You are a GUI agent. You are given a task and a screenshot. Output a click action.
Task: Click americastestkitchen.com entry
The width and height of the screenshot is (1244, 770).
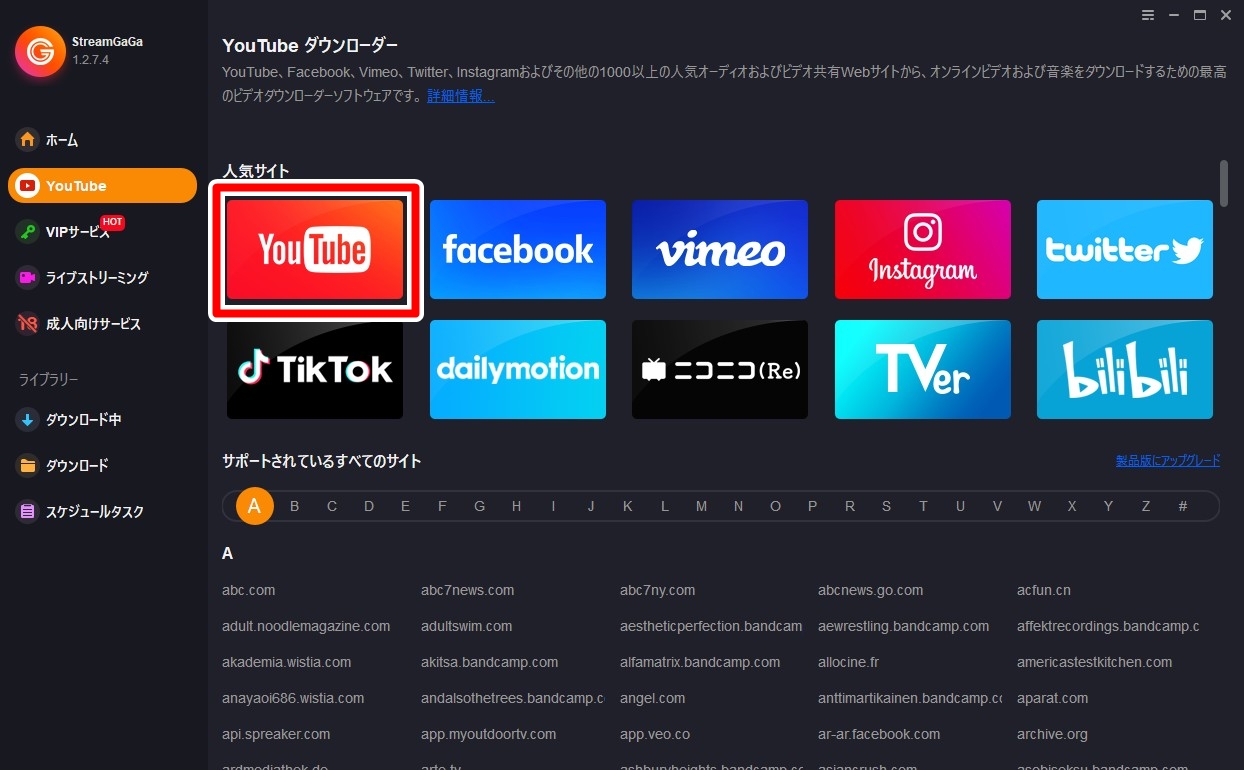[1095, 662]
